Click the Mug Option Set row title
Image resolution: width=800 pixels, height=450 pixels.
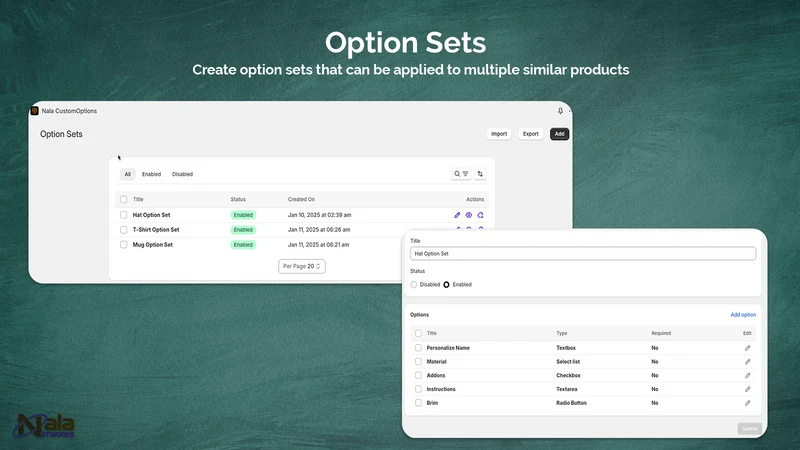pos(153,245)
